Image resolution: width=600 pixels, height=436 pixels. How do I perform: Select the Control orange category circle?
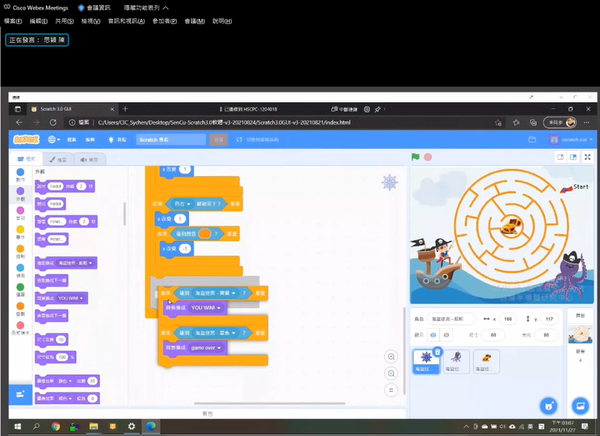coord(20,249)
